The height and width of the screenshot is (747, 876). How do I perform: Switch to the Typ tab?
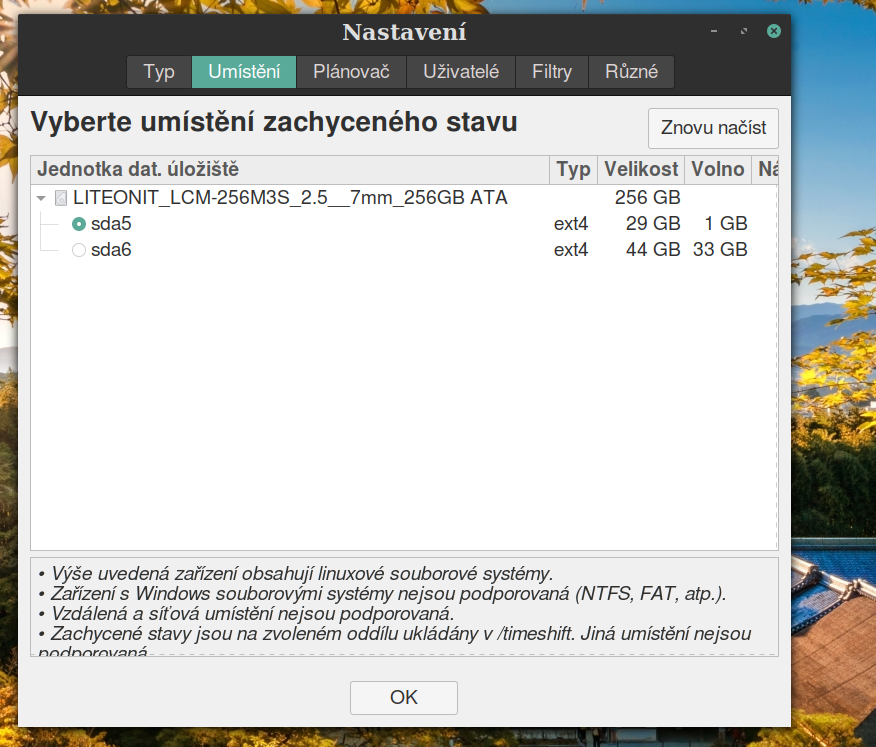[159, 72]
